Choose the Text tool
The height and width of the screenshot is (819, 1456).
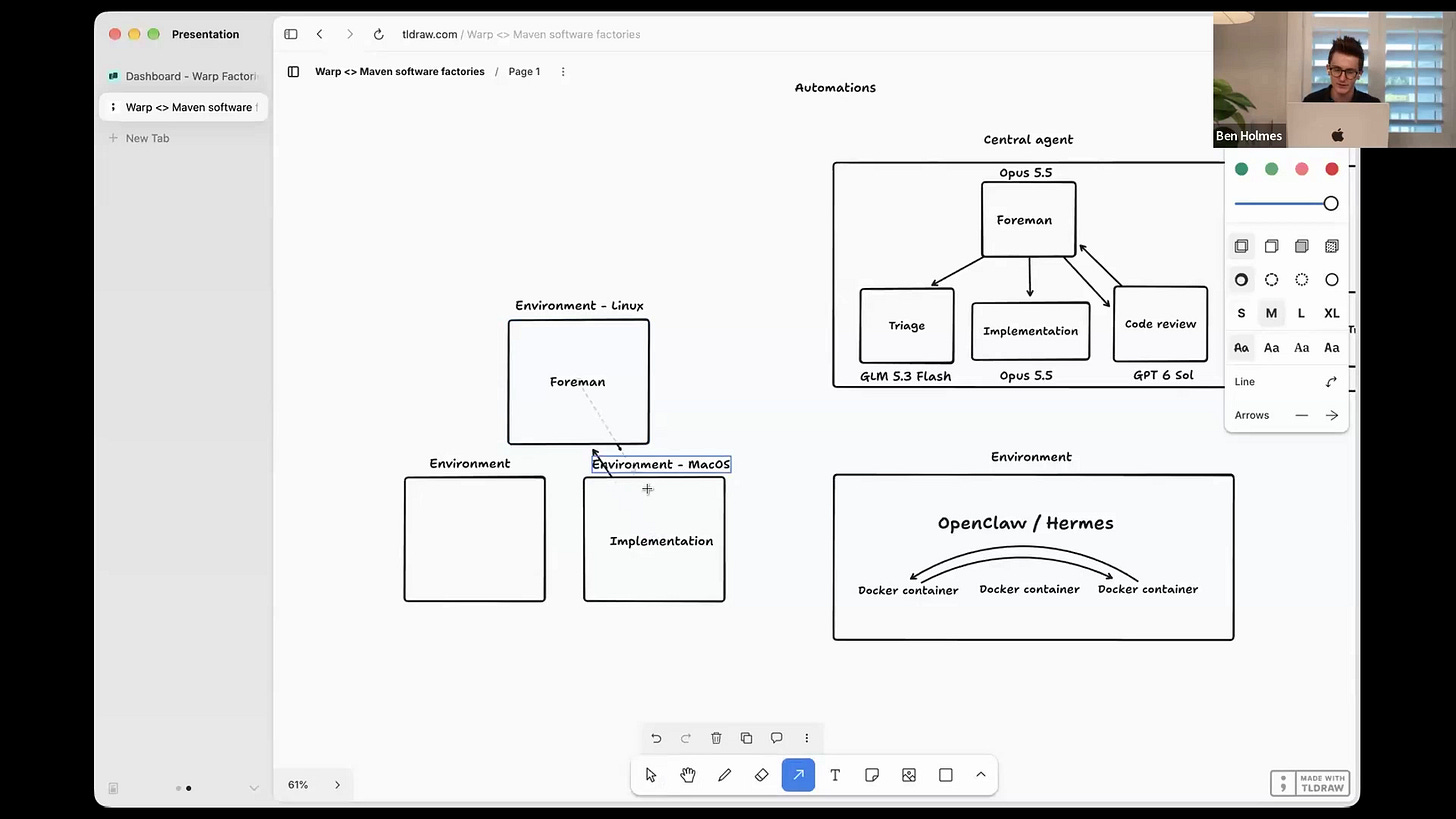(835, 775)
